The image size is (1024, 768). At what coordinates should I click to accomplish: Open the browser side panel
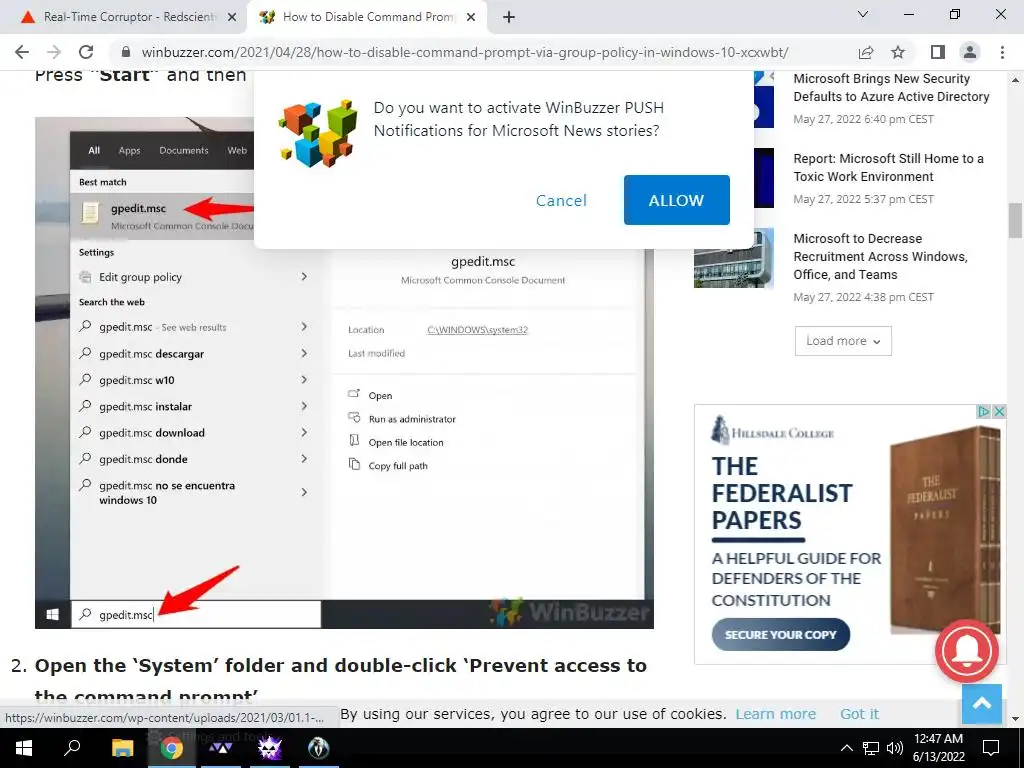pos(938,52)
